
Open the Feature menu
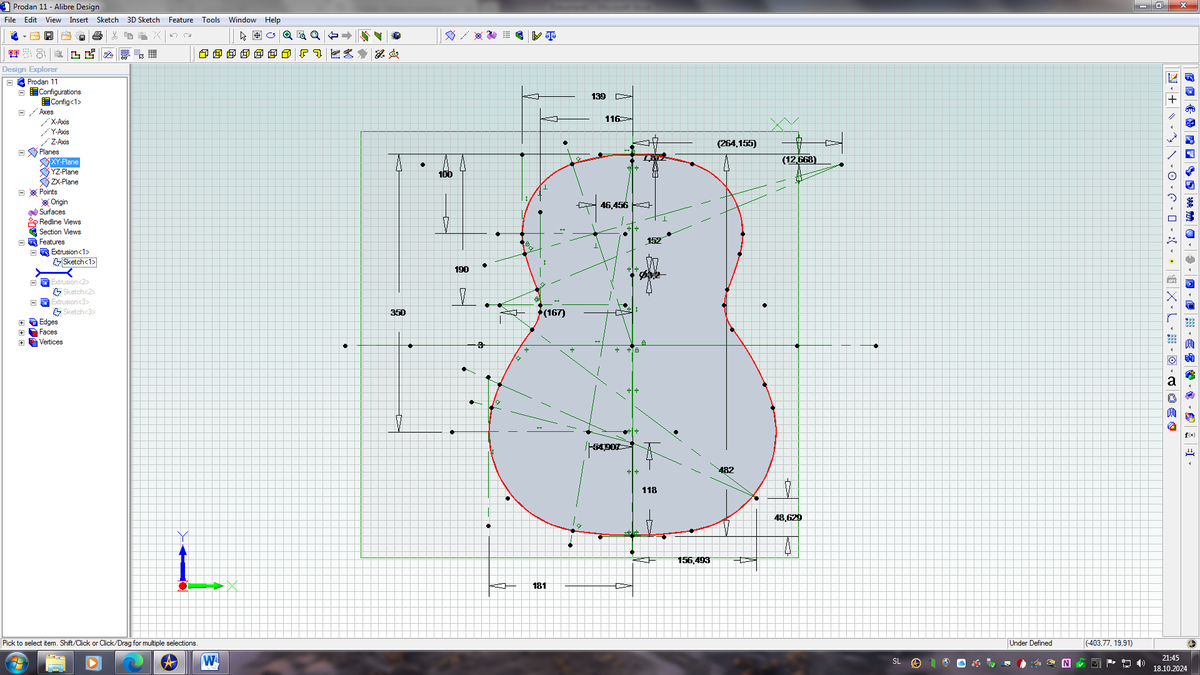[180, 19]
